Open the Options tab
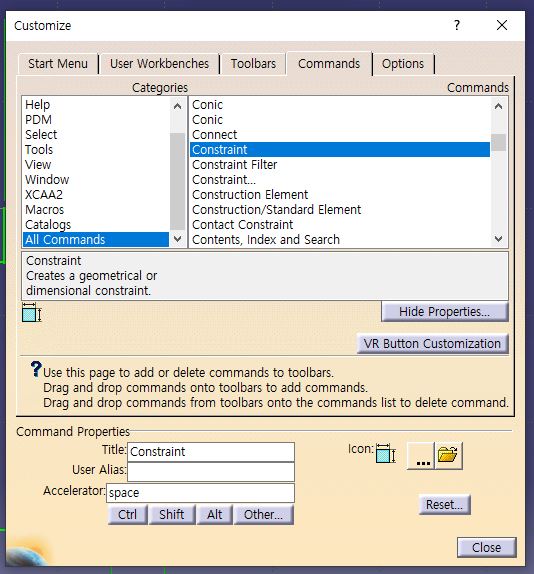This screenshot has width=534, height=574. tap(403, 64)
